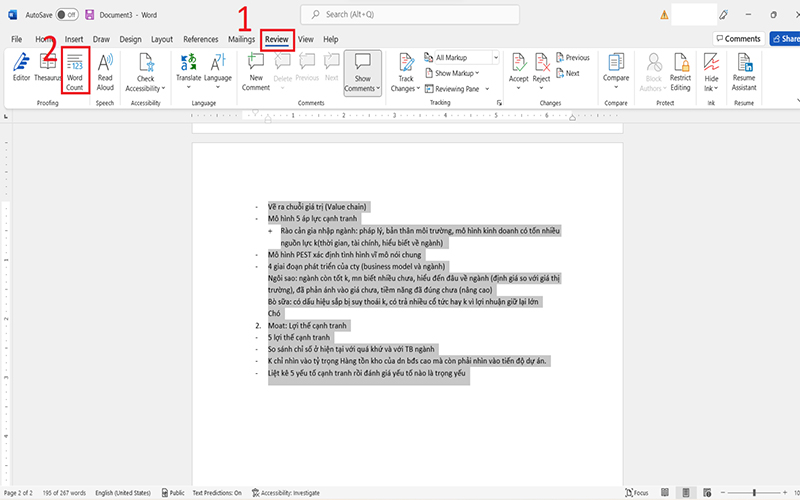Toggle Show Comments
The image size is (800, 500).
(x=362, y=72)
